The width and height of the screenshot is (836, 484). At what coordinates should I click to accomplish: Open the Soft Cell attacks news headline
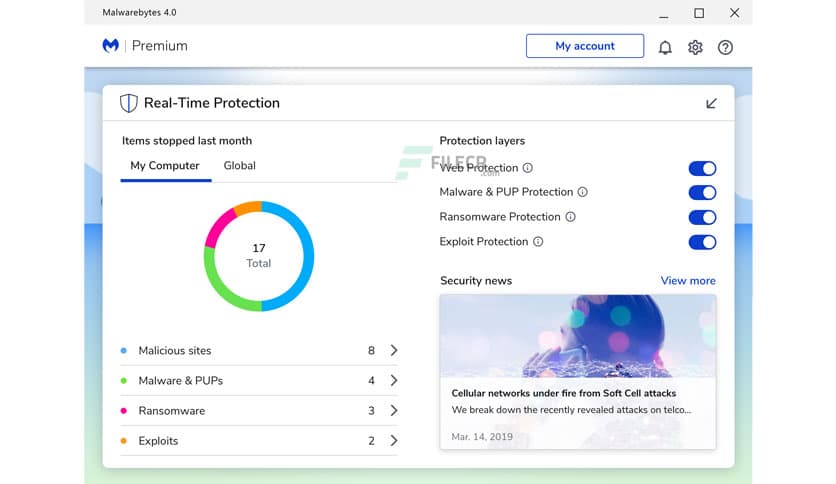tap(564, 393)
